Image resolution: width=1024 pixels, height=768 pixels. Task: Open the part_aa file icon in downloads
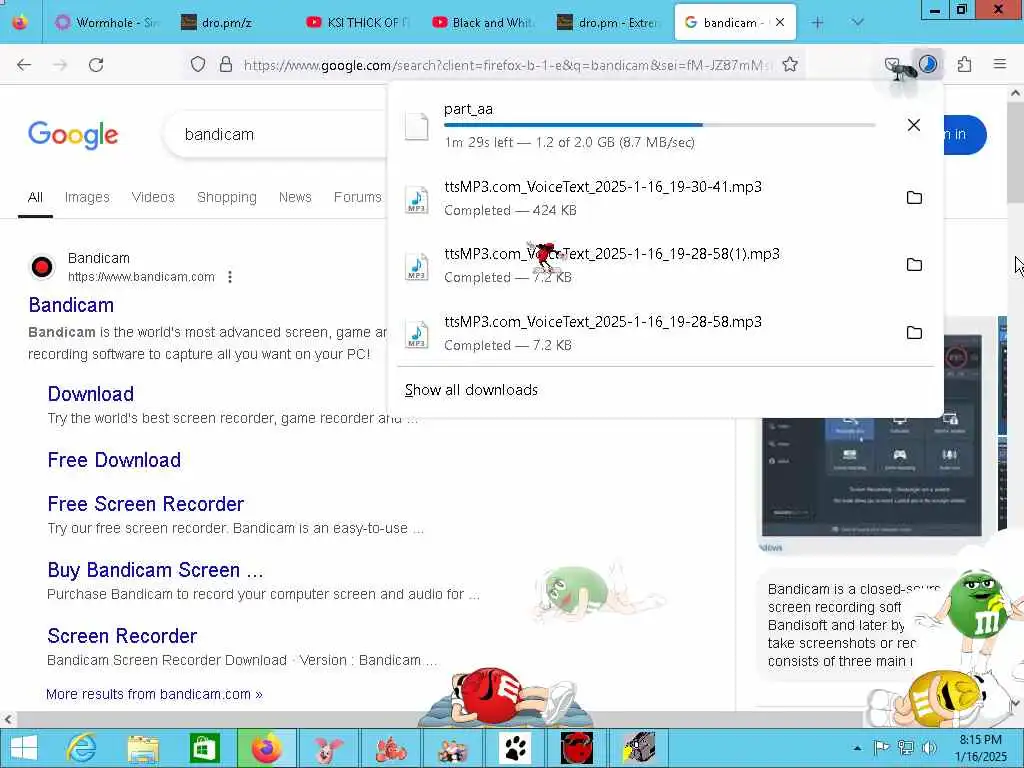(417, 126)
